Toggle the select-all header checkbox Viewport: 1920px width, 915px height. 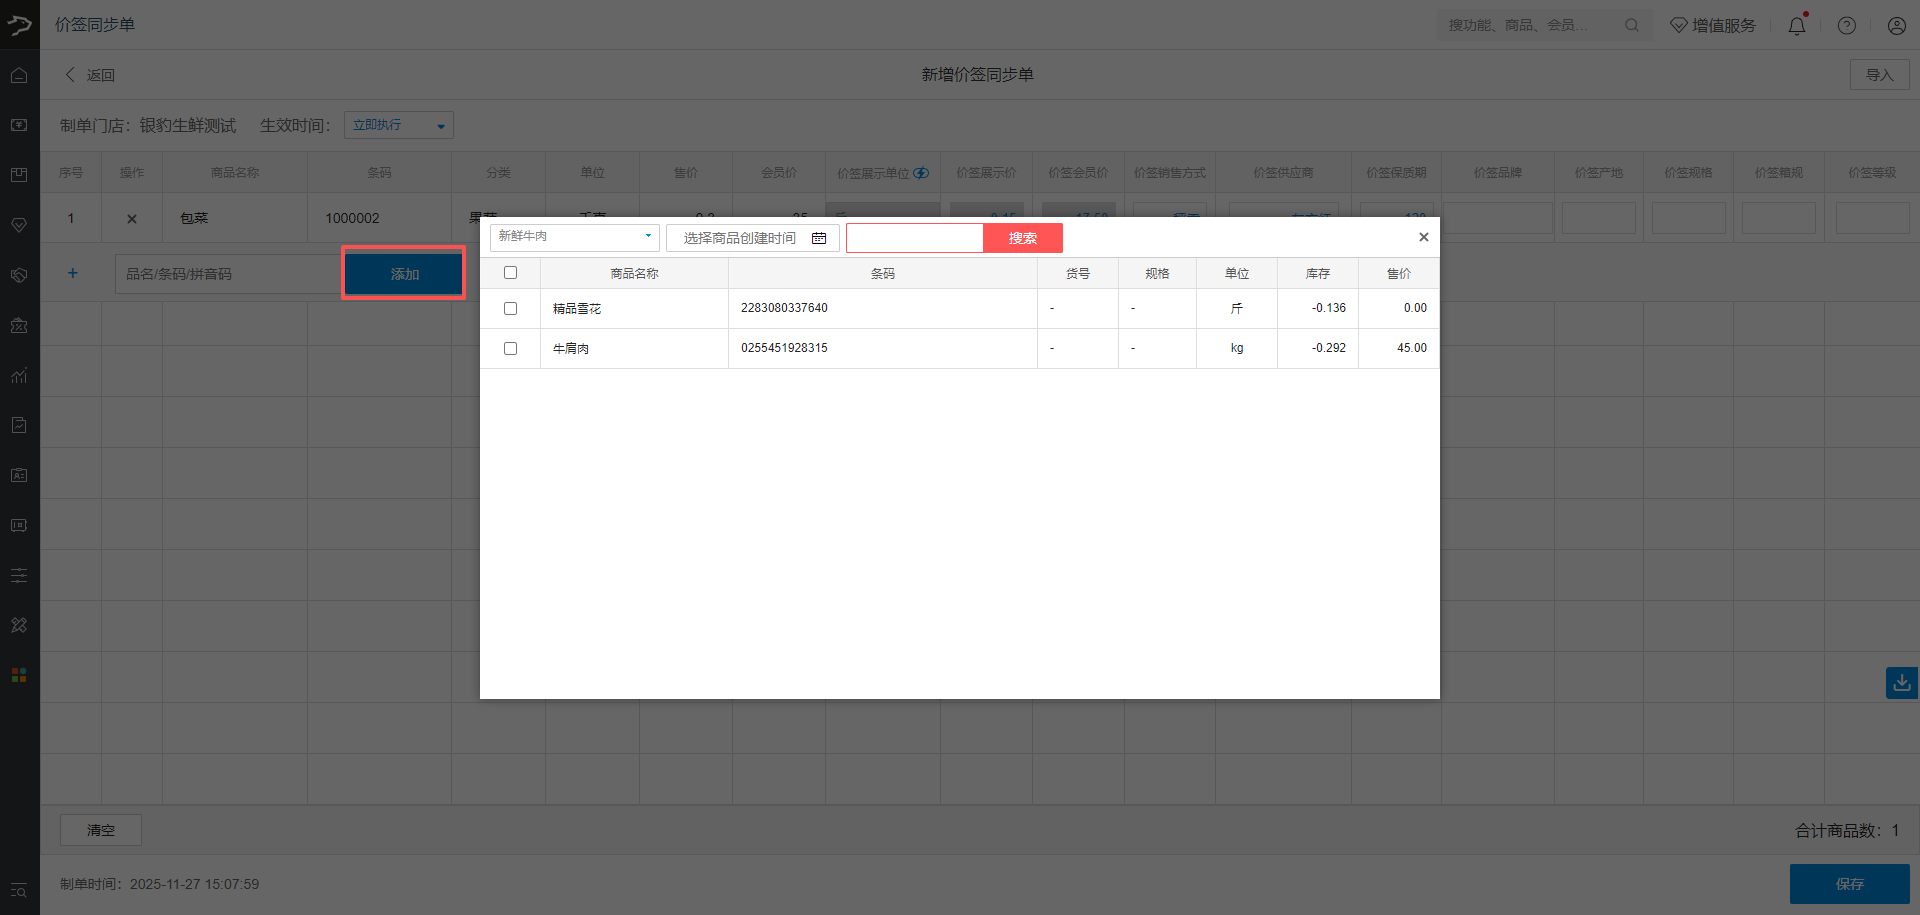510,273
